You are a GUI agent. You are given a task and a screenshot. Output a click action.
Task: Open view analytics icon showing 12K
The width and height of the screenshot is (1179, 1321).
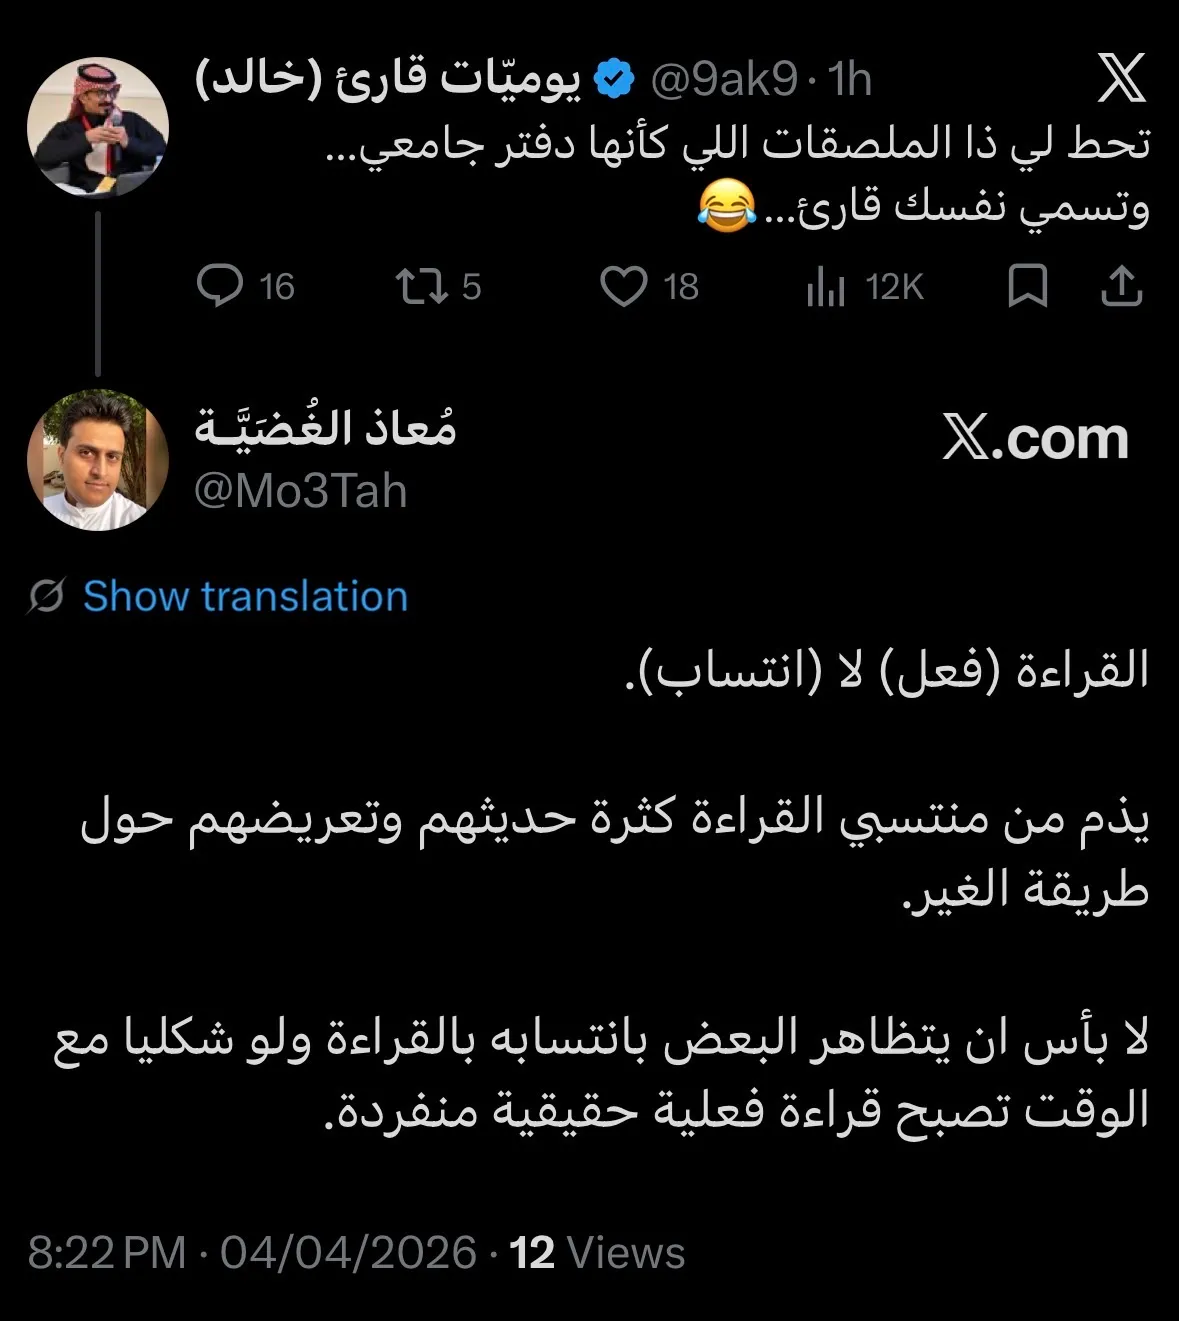pyautogui.click(x=826, y=287)
